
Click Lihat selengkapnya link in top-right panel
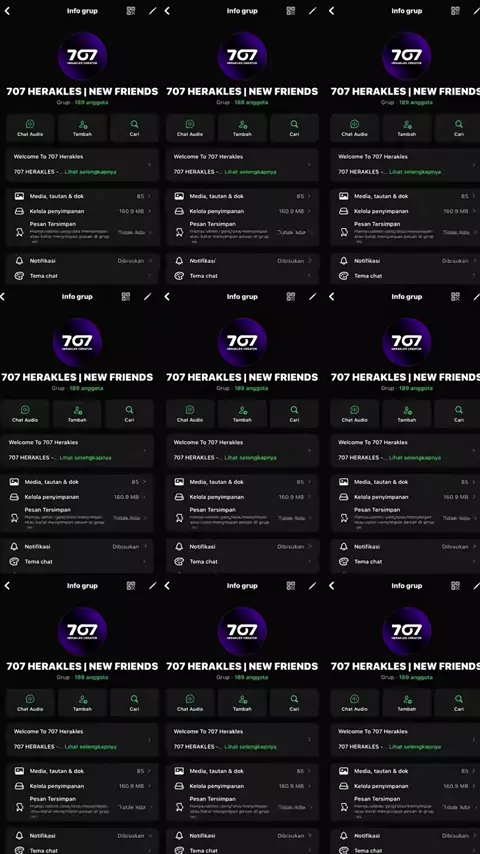[415, 172]
